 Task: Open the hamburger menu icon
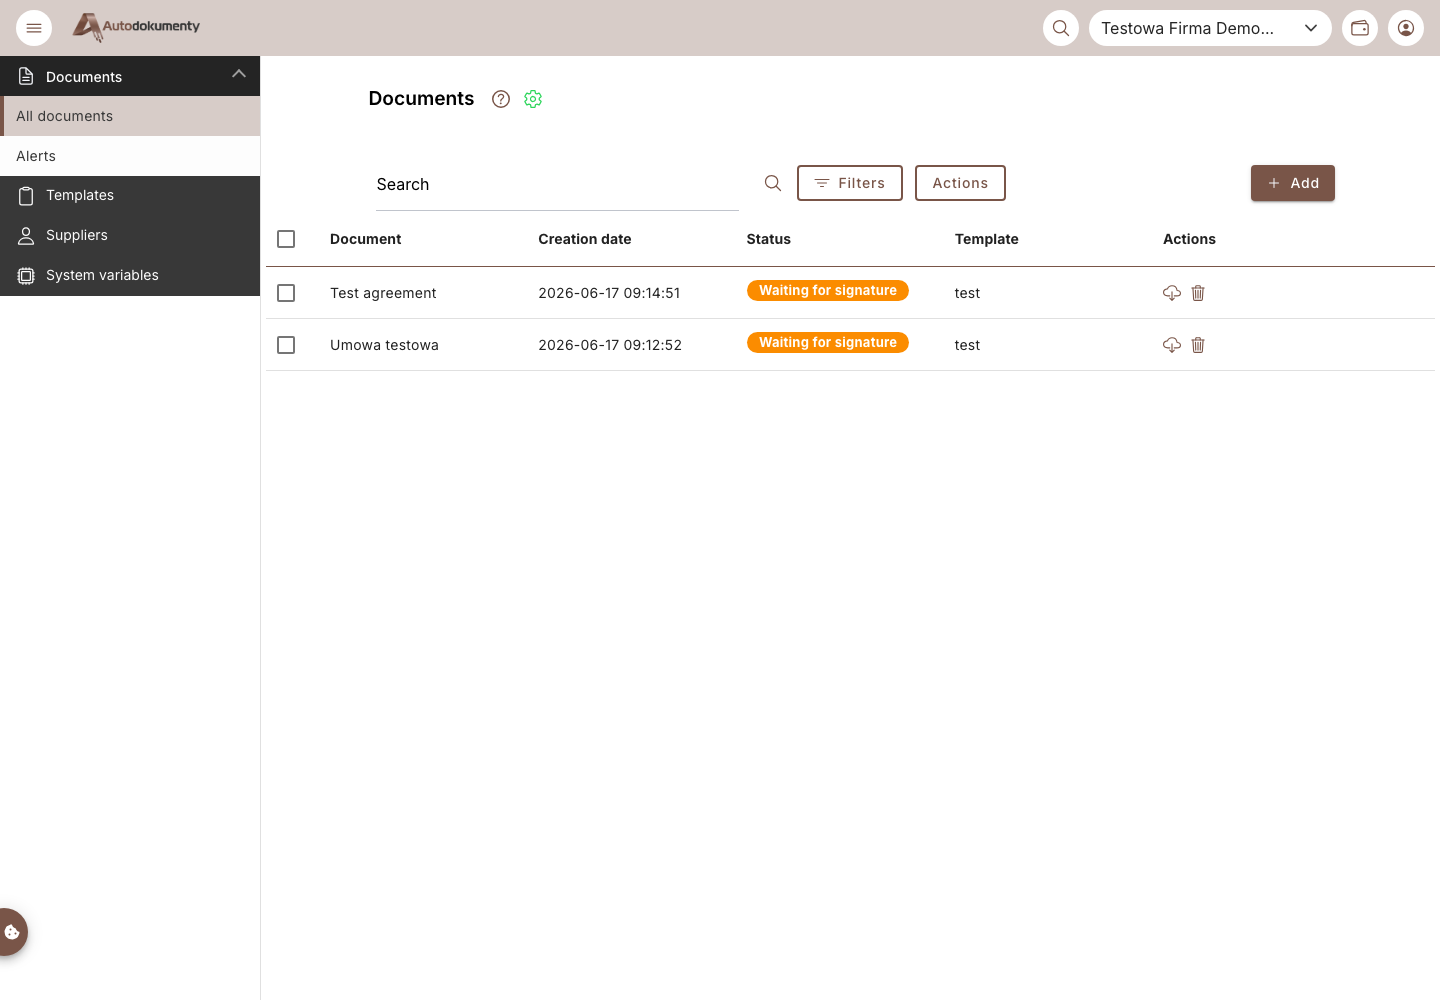pyautogui.click(x=34, y=28)
